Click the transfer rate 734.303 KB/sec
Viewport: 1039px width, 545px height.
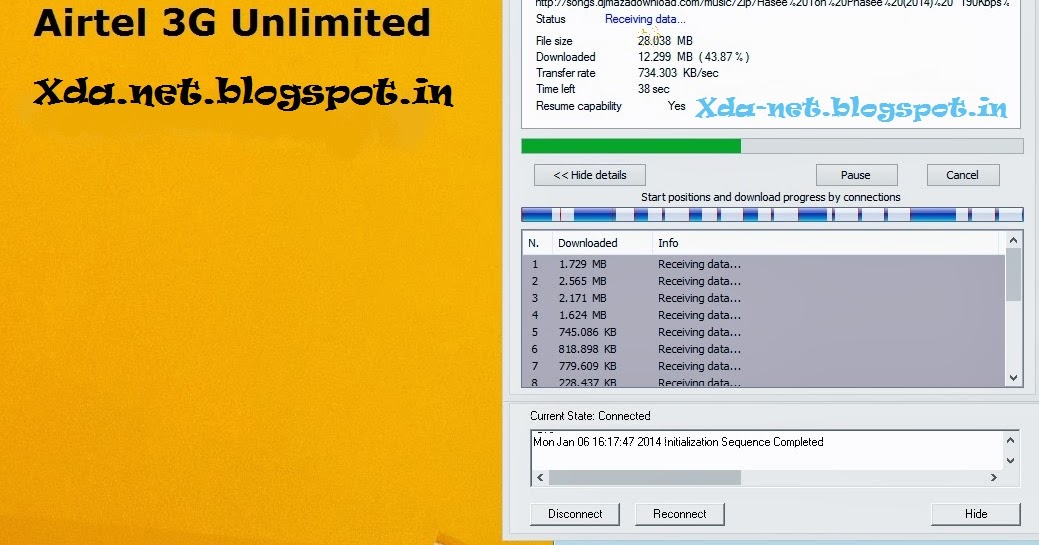[x=678, y=73]
